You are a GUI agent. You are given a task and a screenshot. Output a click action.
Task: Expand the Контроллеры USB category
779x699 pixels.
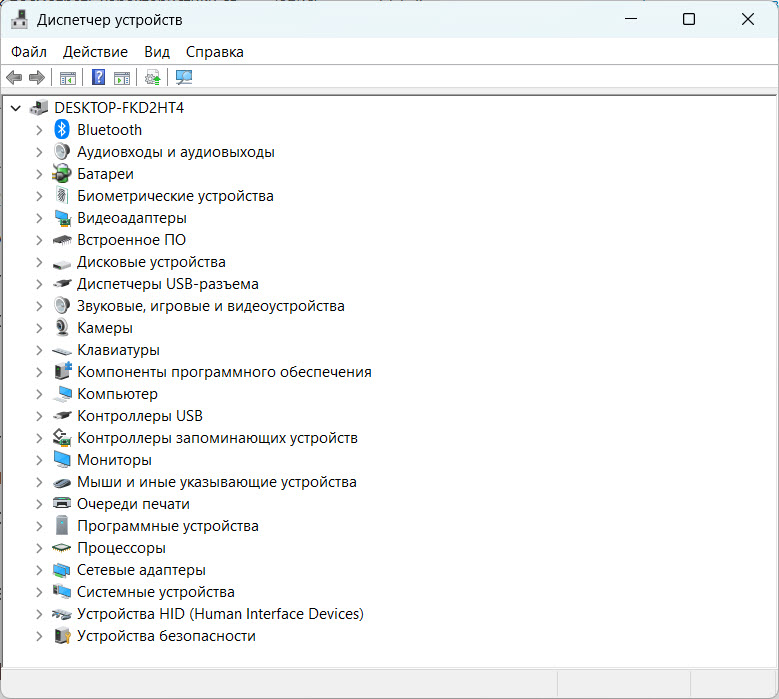39,416
